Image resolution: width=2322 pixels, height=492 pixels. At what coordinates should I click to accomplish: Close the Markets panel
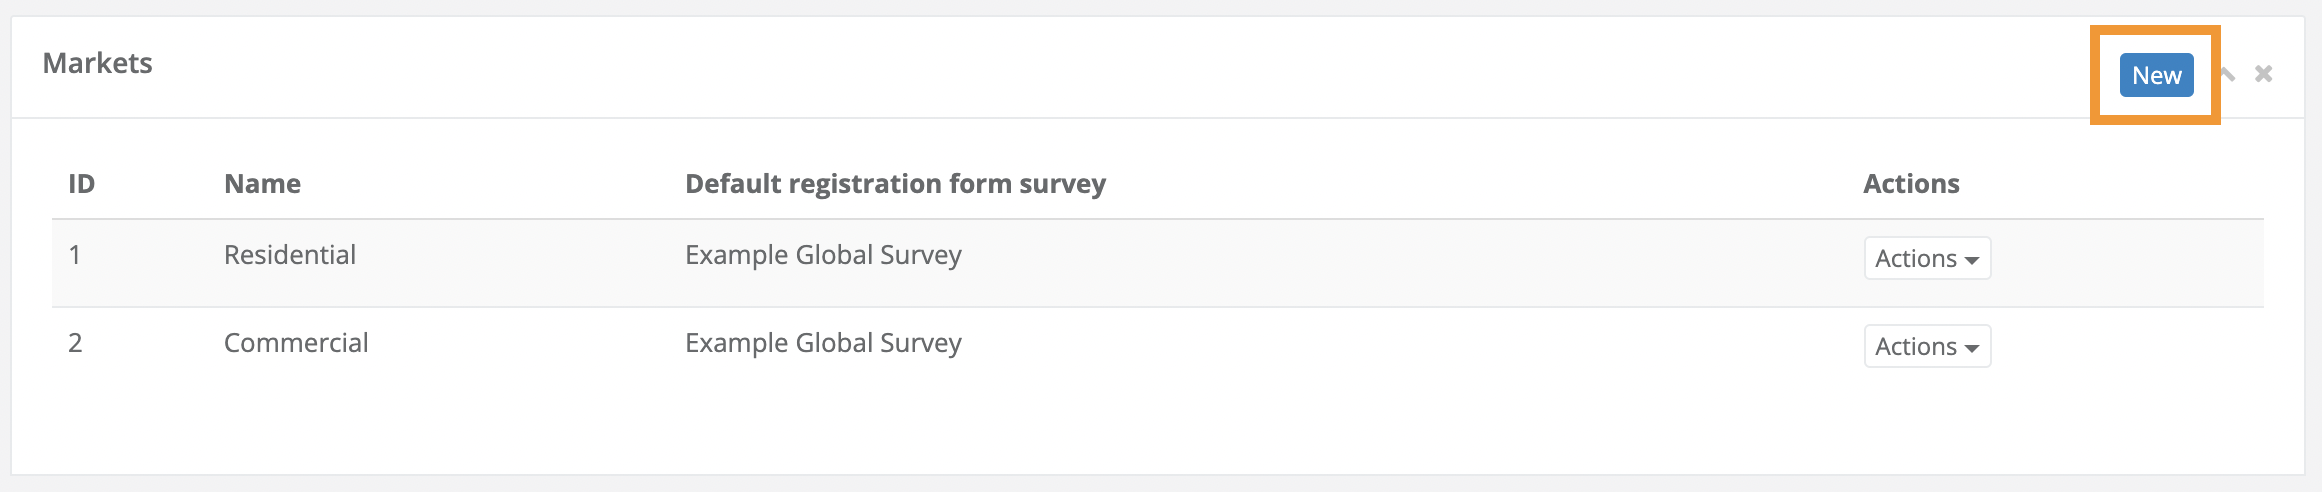2264,74
